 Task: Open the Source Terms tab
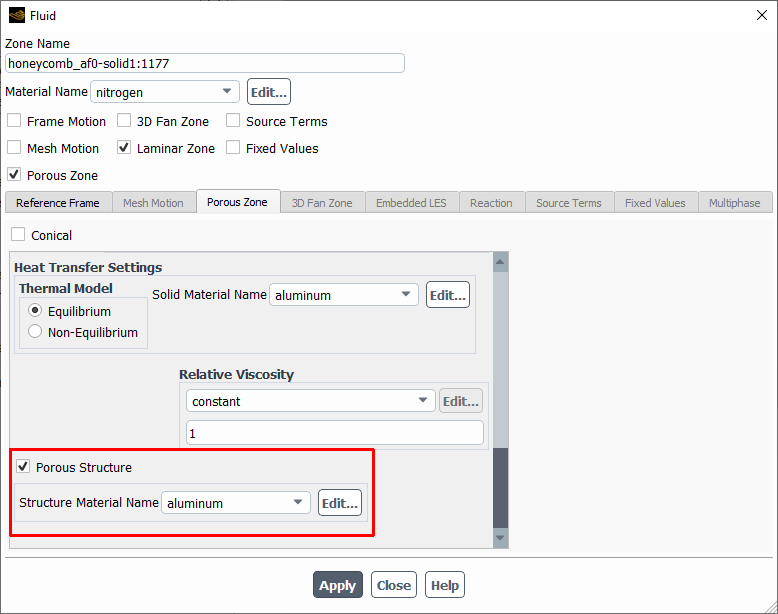coord(569,203)
